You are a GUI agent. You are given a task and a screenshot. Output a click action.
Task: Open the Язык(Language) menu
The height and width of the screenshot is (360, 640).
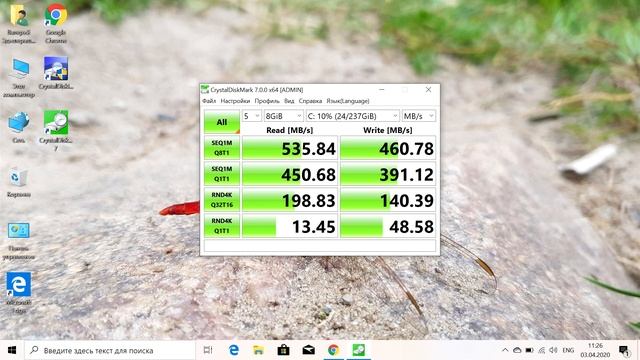[348, 101]
